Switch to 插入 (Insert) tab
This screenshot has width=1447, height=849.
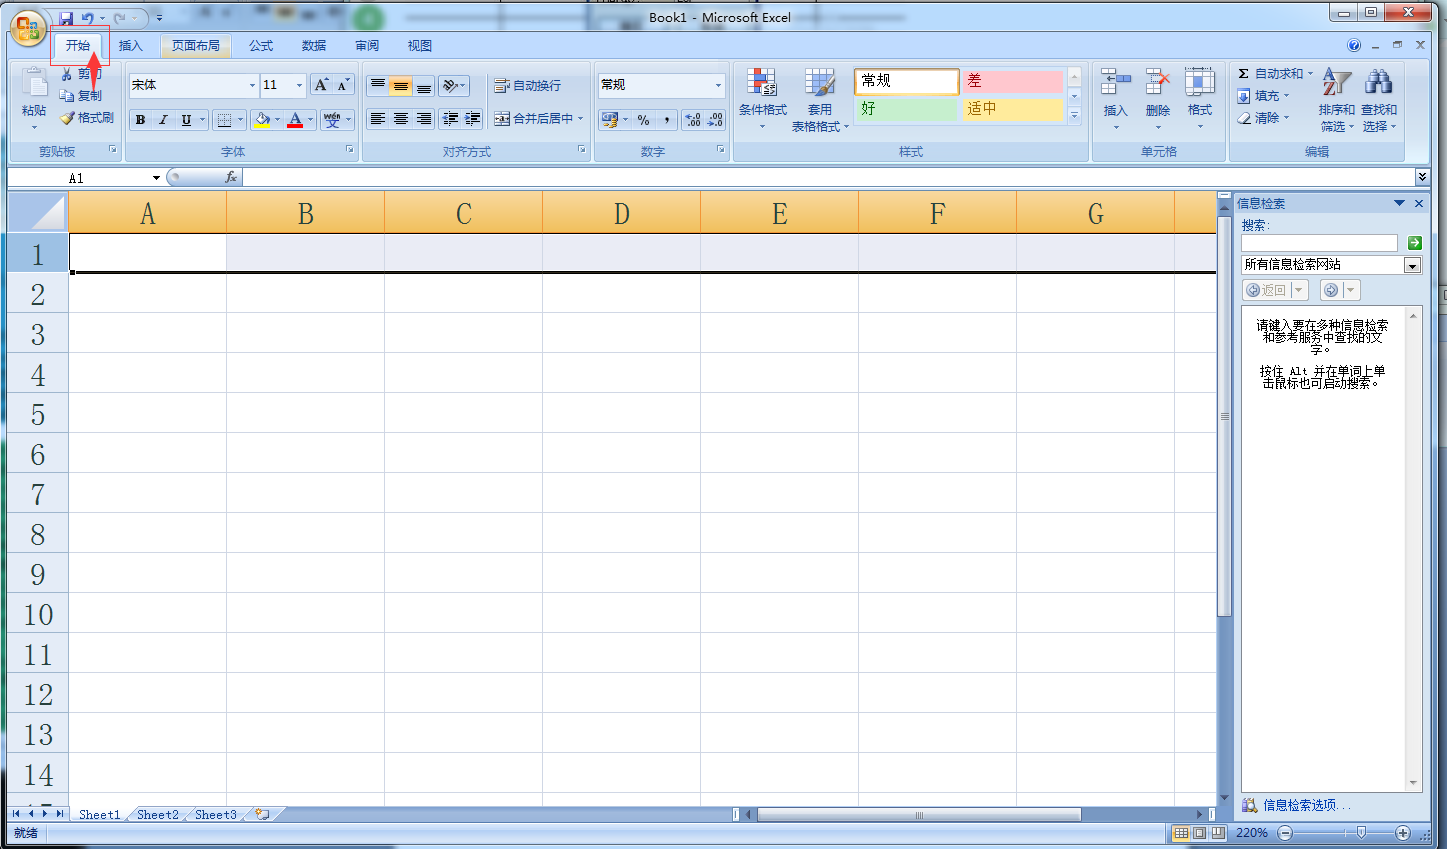pyautogui.click(x=131, y=46)
